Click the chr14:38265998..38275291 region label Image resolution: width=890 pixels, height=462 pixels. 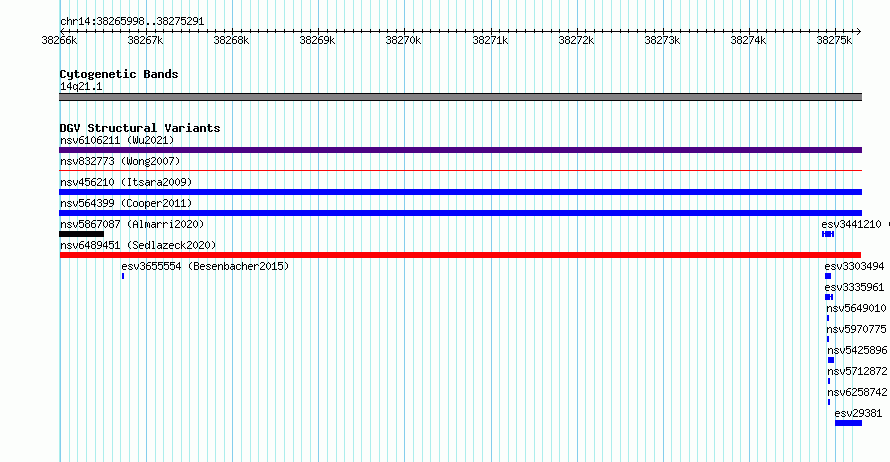[x=132, y=22]
